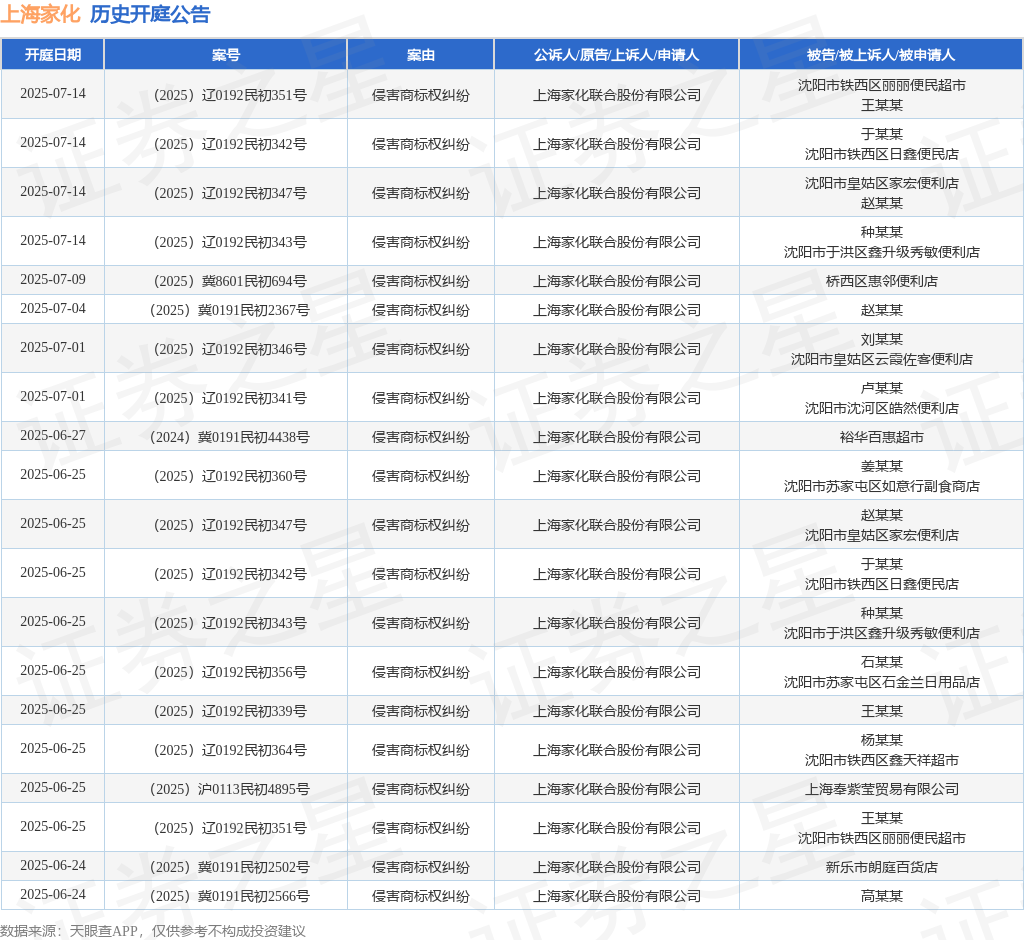Select case number 辽0192民初341号
The image size is (1024, 940).
click(230, 398)
